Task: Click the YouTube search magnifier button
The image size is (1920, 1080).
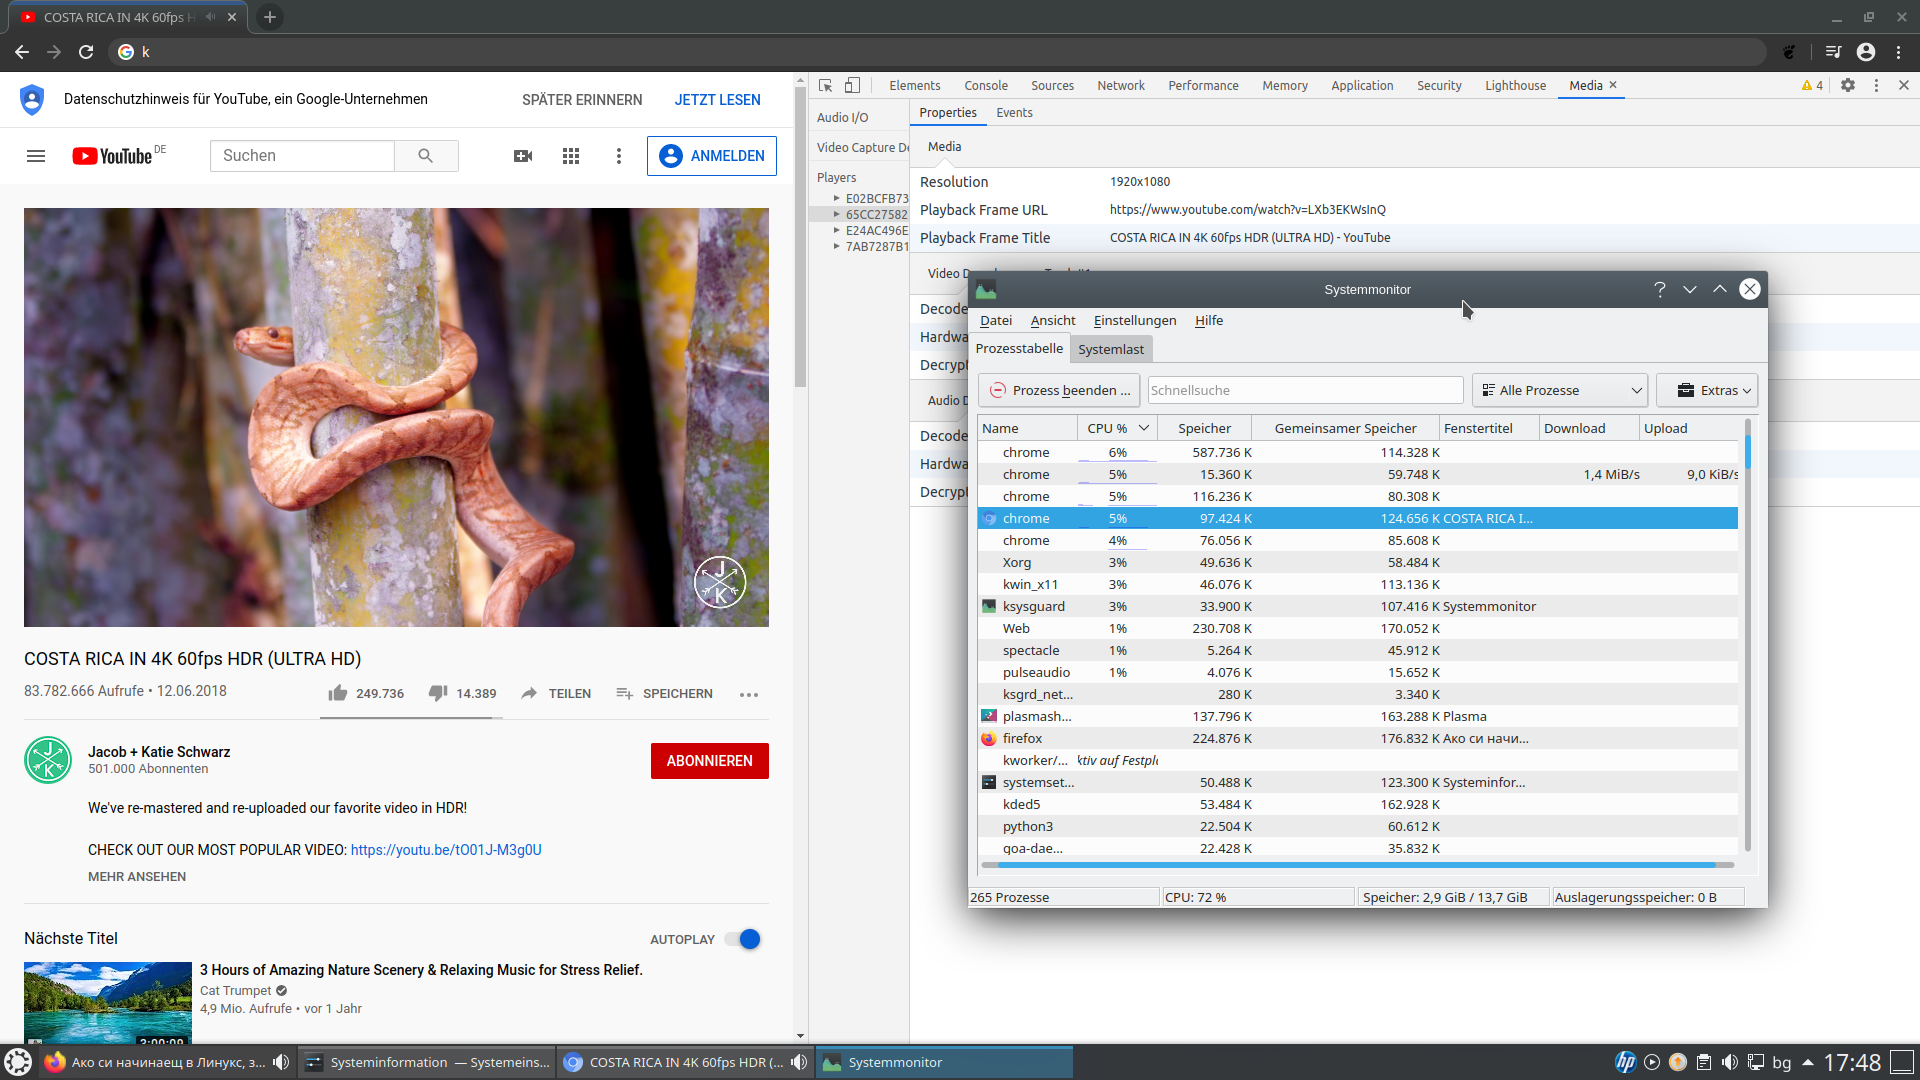Action: pyautogui.click(x=426, y=156)
